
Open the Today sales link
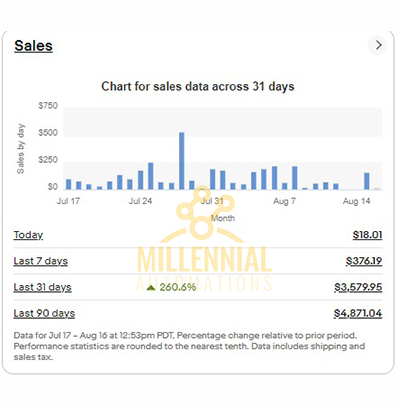[x=28, y=235]
